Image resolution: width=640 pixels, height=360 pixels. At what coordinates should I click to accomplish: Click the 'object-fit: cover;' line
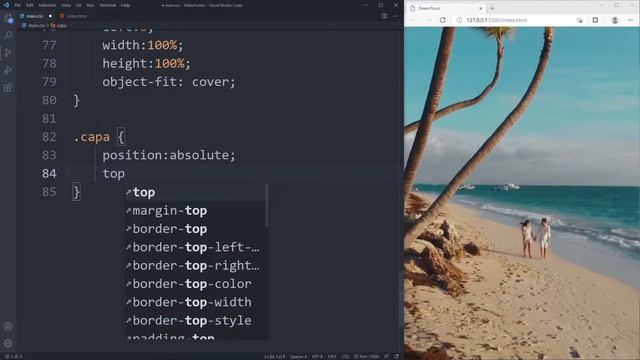(169, 82)
